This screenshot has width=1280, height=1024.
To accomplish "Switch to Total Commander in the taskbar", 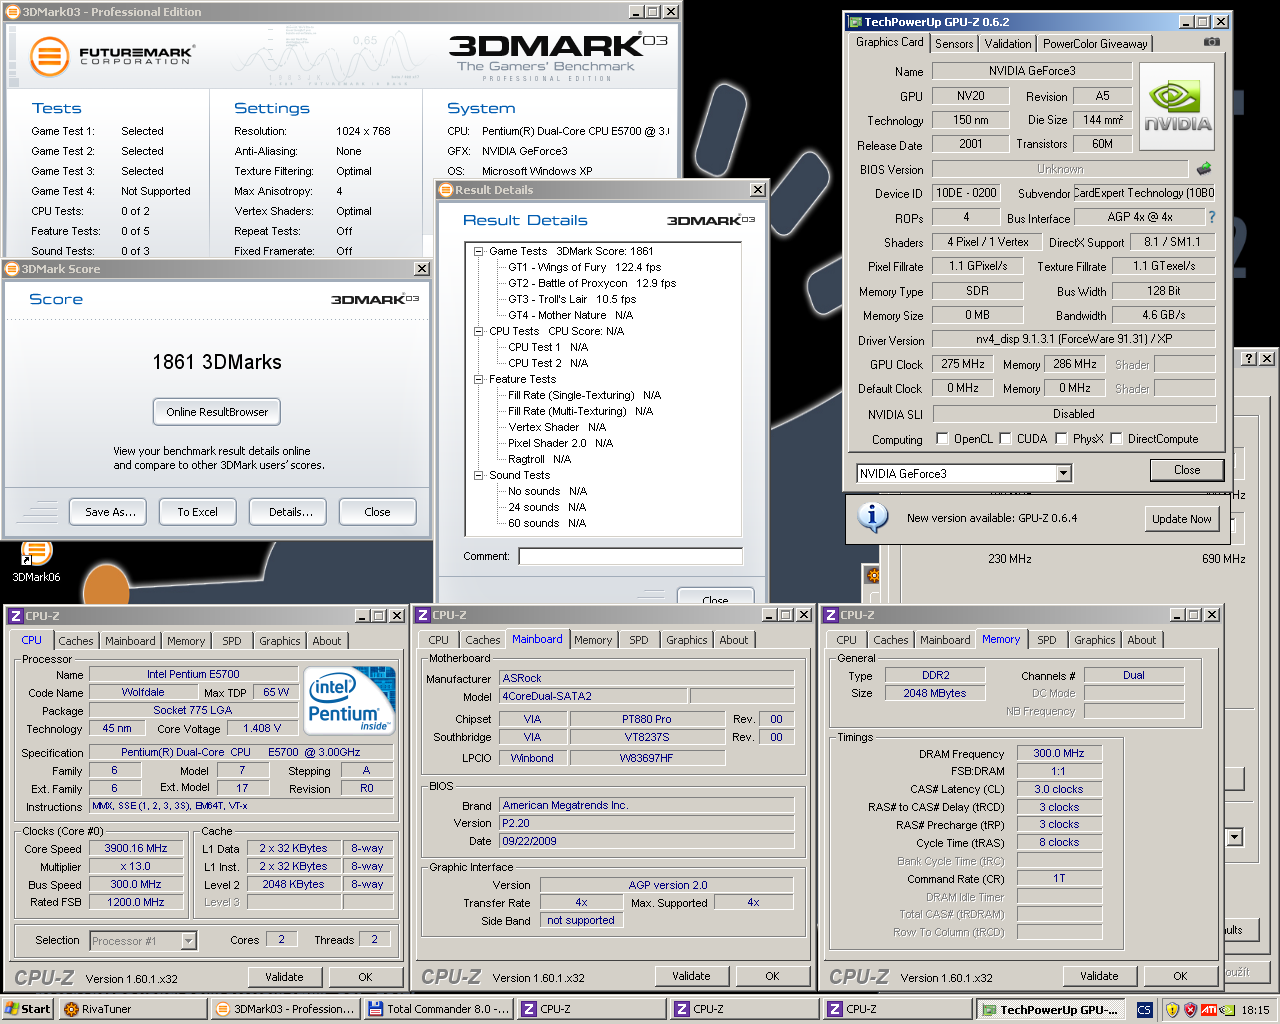I will (x=440, y=1009).
